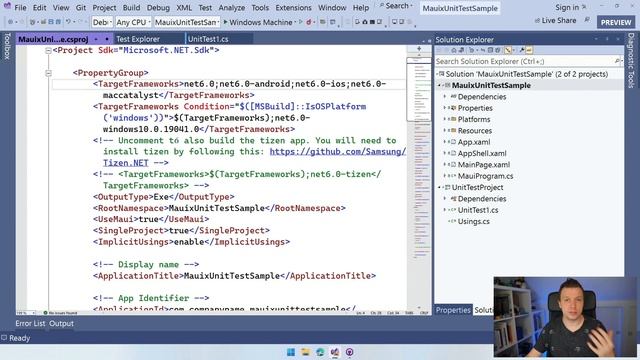Viewport: 640px width, 360px height.
Task: Switch to the Test Explorer tab
Action: tap(138, 39)
